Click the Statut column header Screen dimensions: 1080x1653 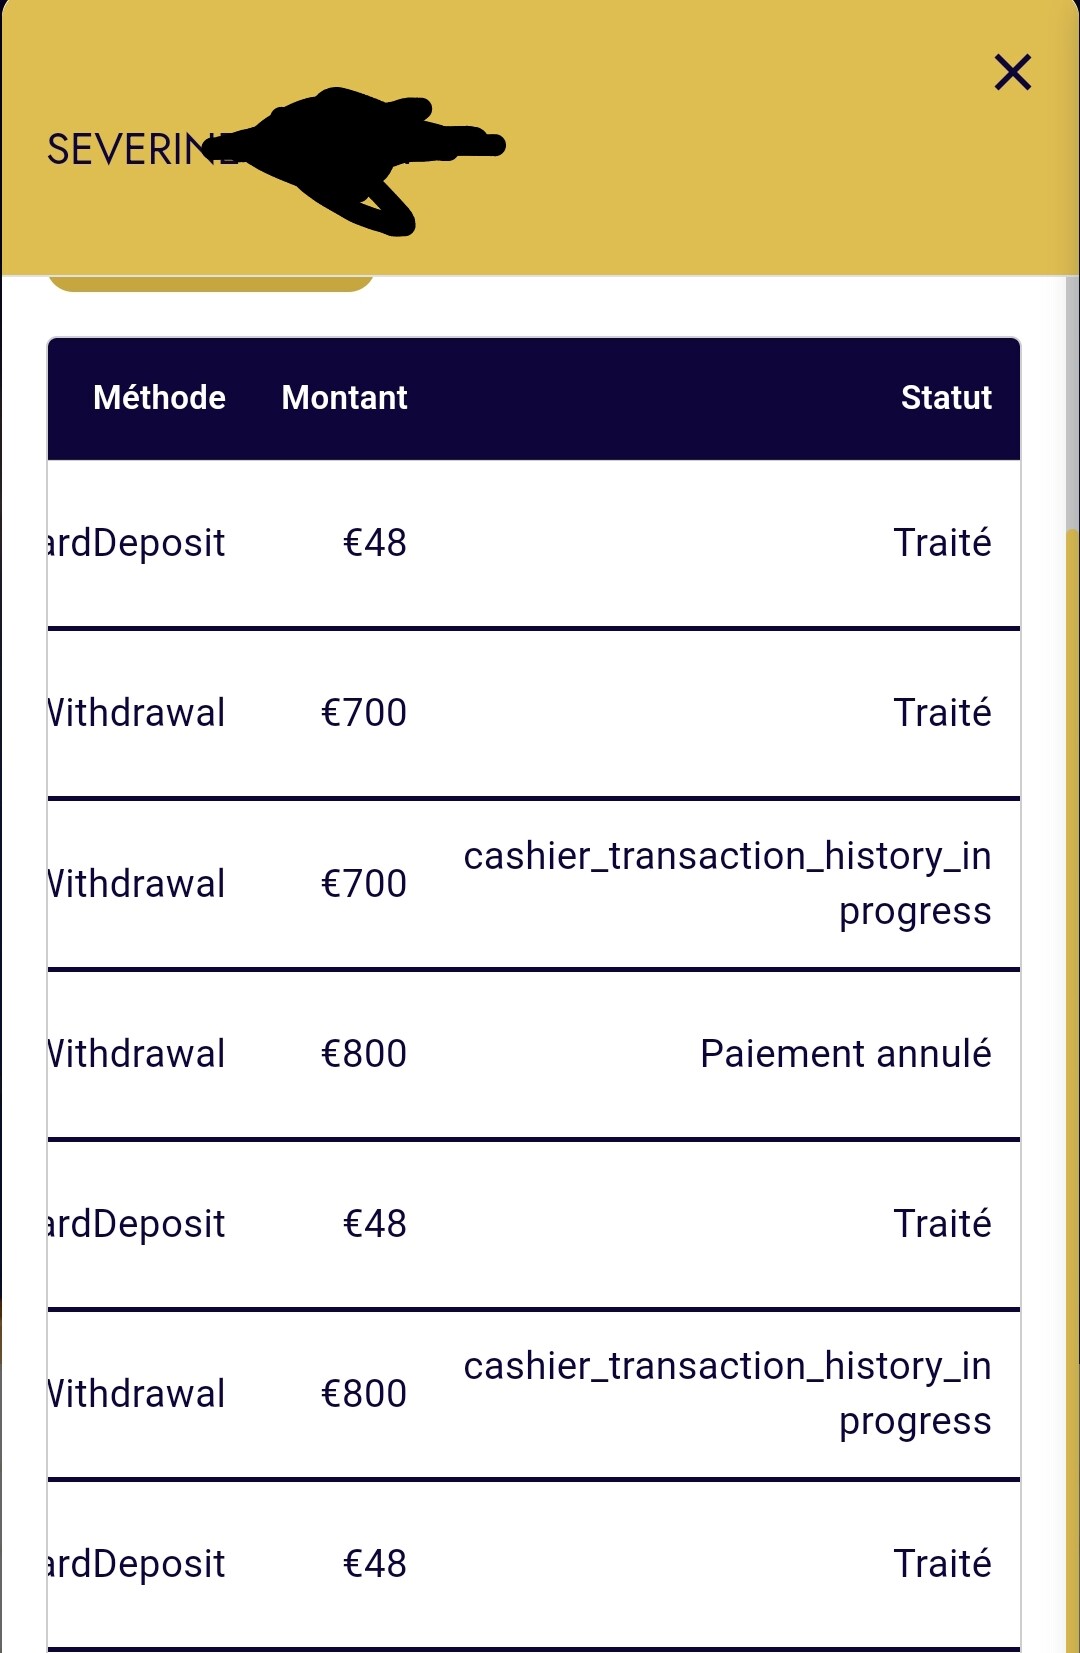click(946, 398)
